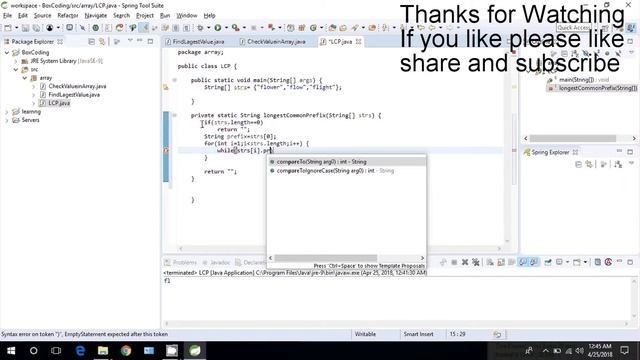
Task: Switch to CheckValueinArray.java editor tab
Action: pyautogui.click(x=273, y=42)
